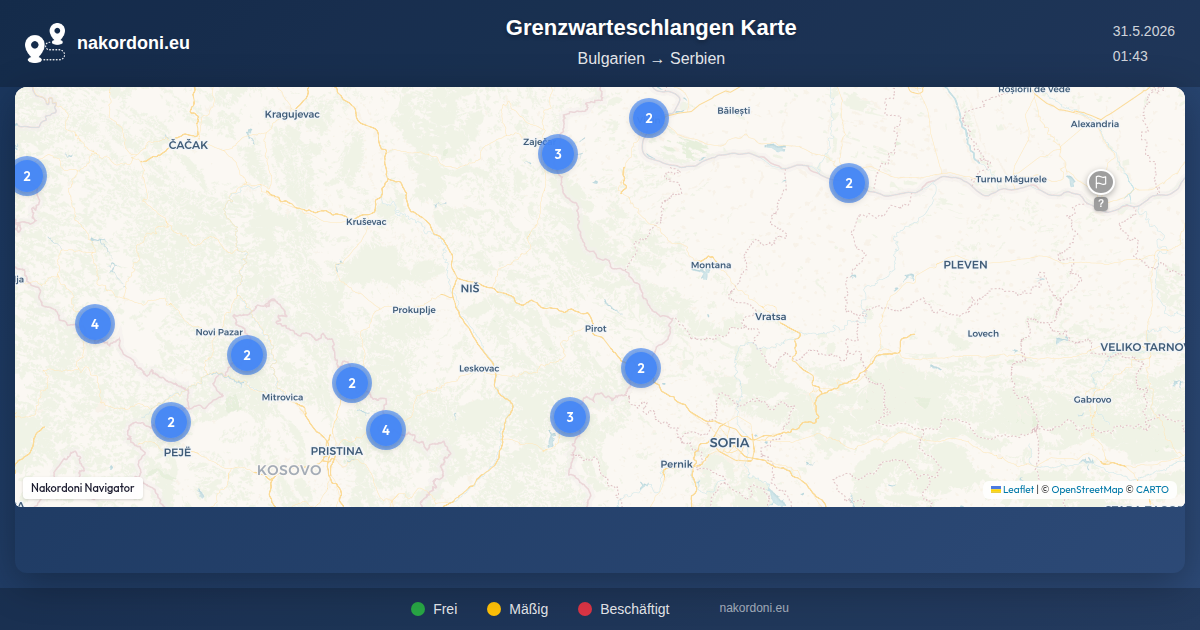Open the nakordoni.eu header brand link
1200x630 pixels.
tap(107, 43)
